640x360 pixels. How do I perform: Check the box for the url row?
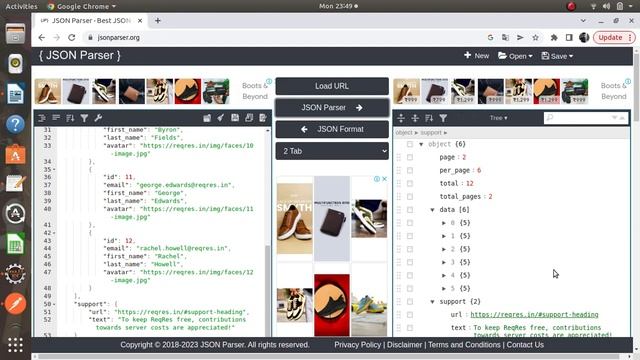(x=410, y=315)
